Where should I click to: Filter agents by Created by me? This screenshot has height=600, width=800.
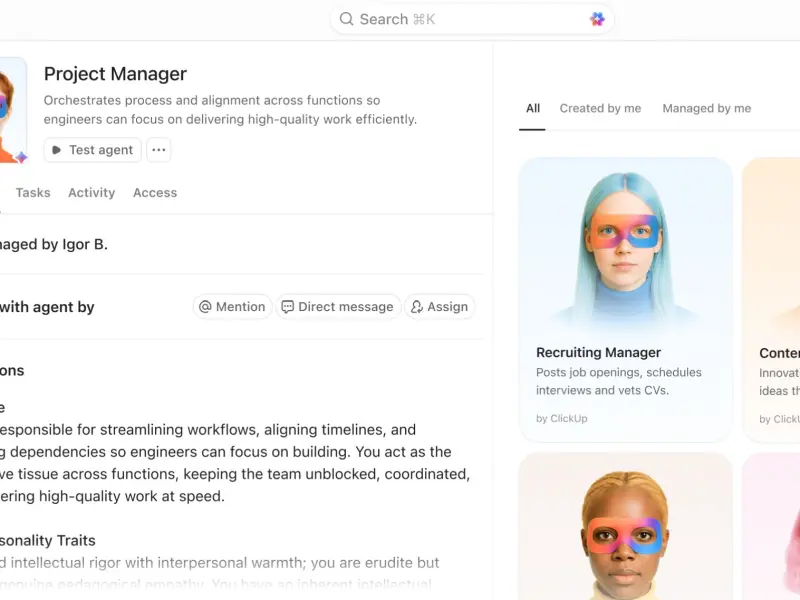(x=601, y=108)
